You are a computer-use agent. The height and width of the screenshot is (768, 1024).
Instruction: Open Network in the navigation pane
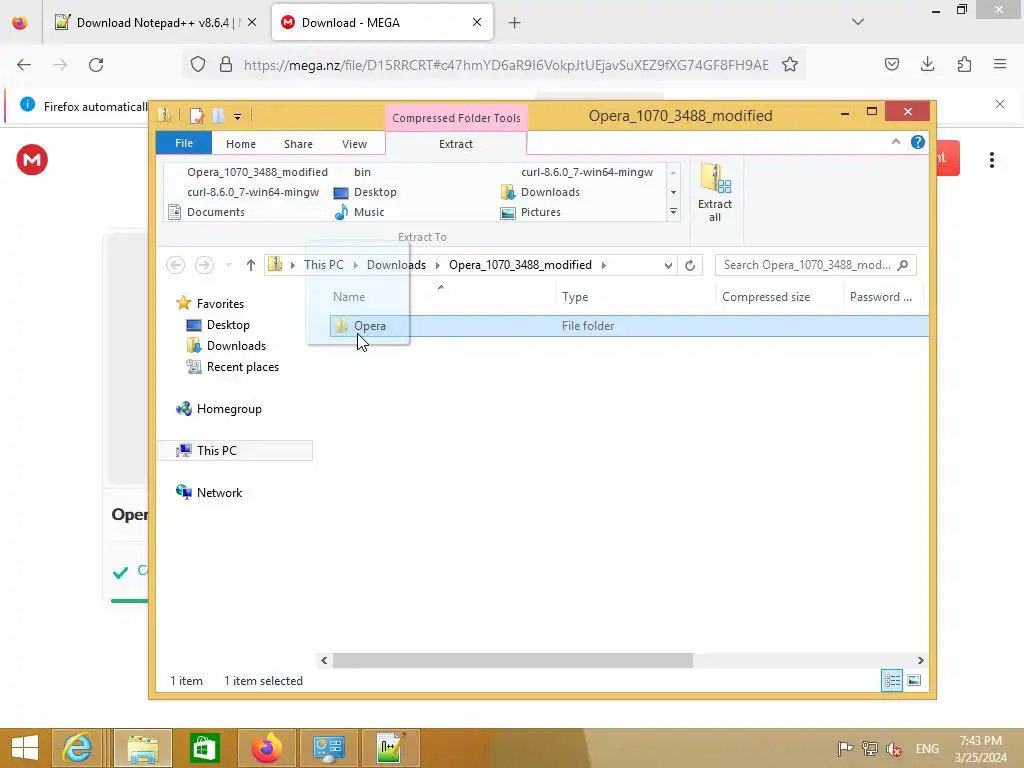219,492
